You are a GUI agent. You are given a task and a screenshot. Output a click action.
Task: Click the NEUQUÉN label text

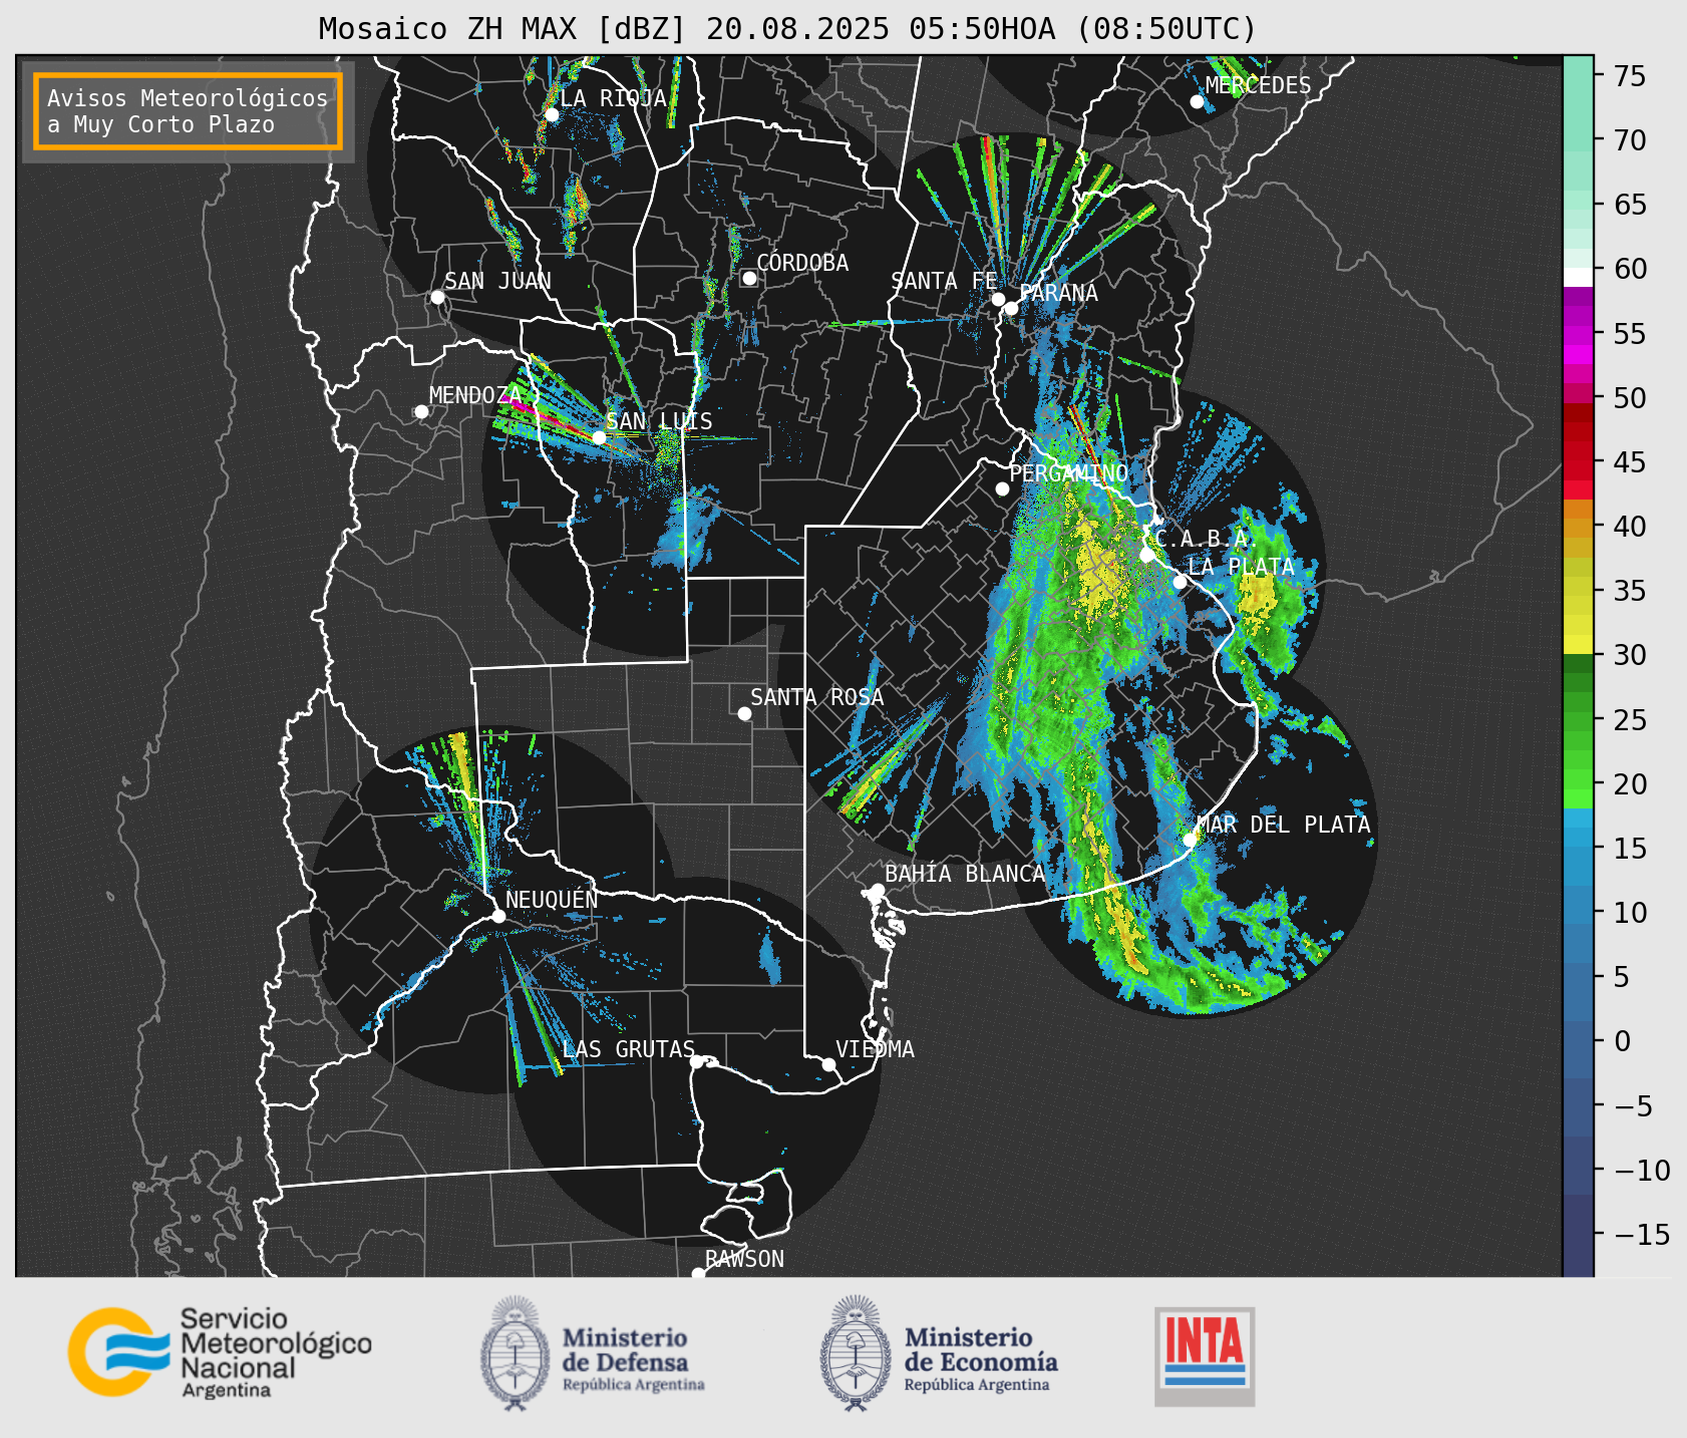coord(552,900)
